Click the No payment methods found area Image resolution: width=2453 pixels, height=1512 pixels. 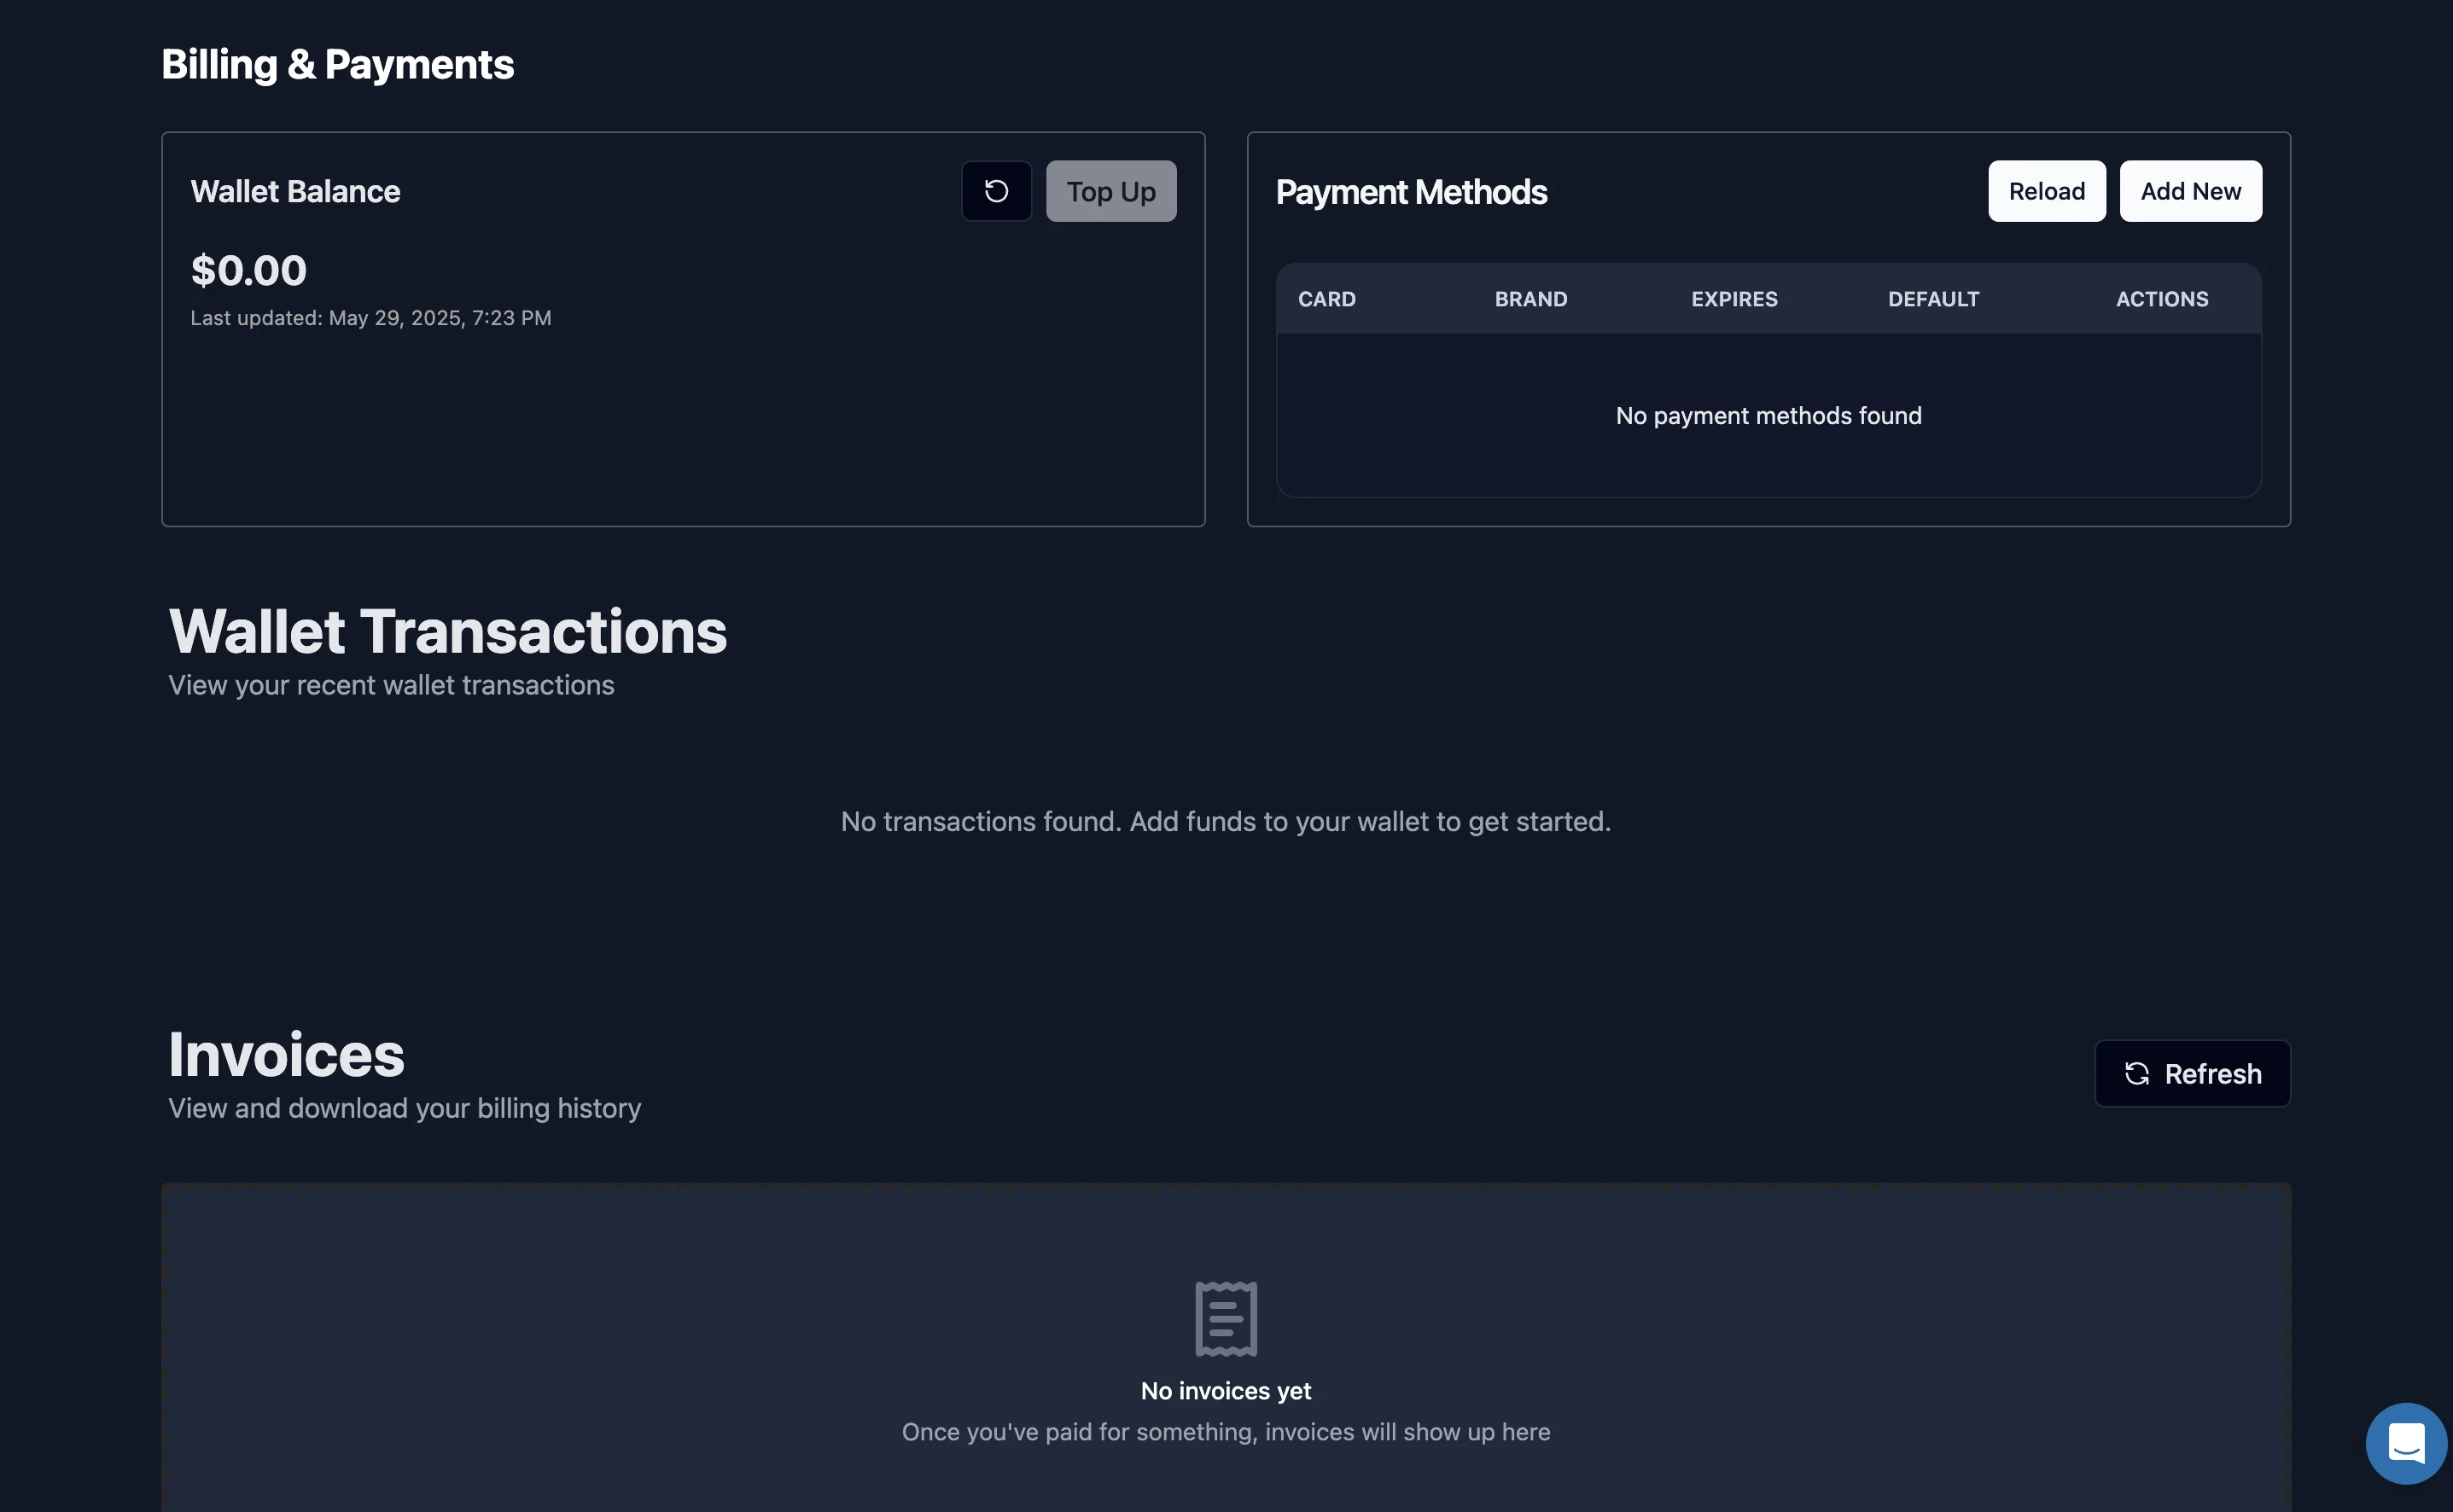click(x=1768, y=415)
